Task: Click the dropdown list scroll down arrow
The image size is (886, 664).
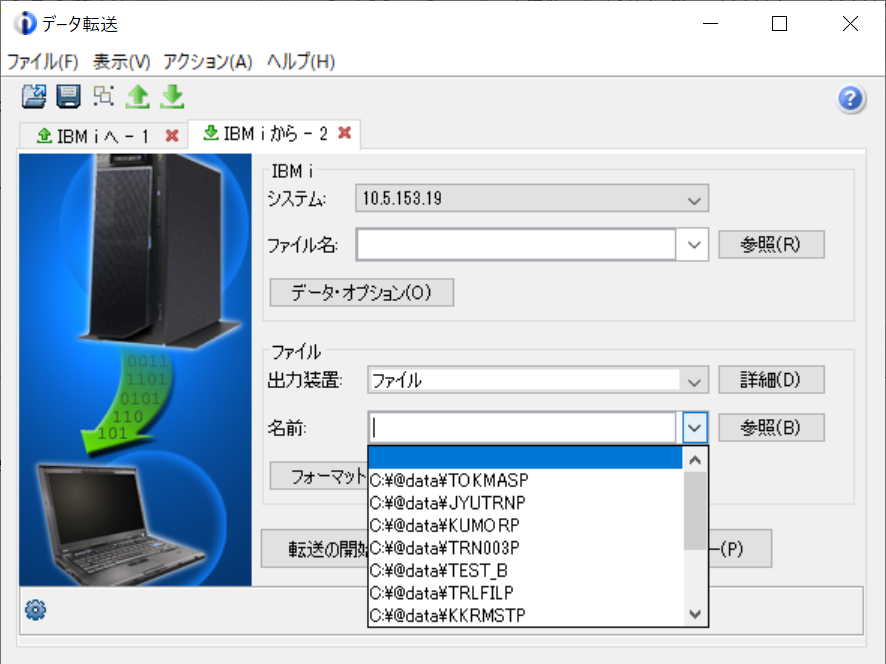Action: point(695,614)
